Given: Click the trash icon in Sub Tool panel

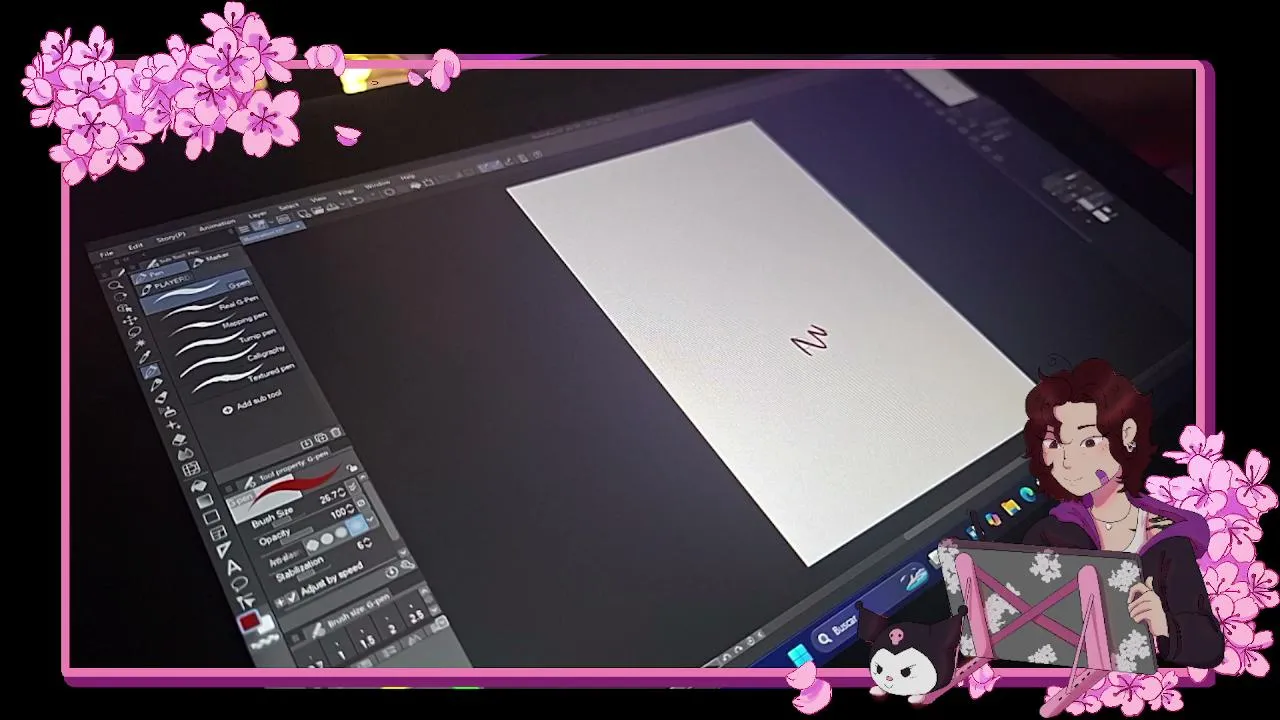Looking at the screenshot, I should tap(337, 432).
